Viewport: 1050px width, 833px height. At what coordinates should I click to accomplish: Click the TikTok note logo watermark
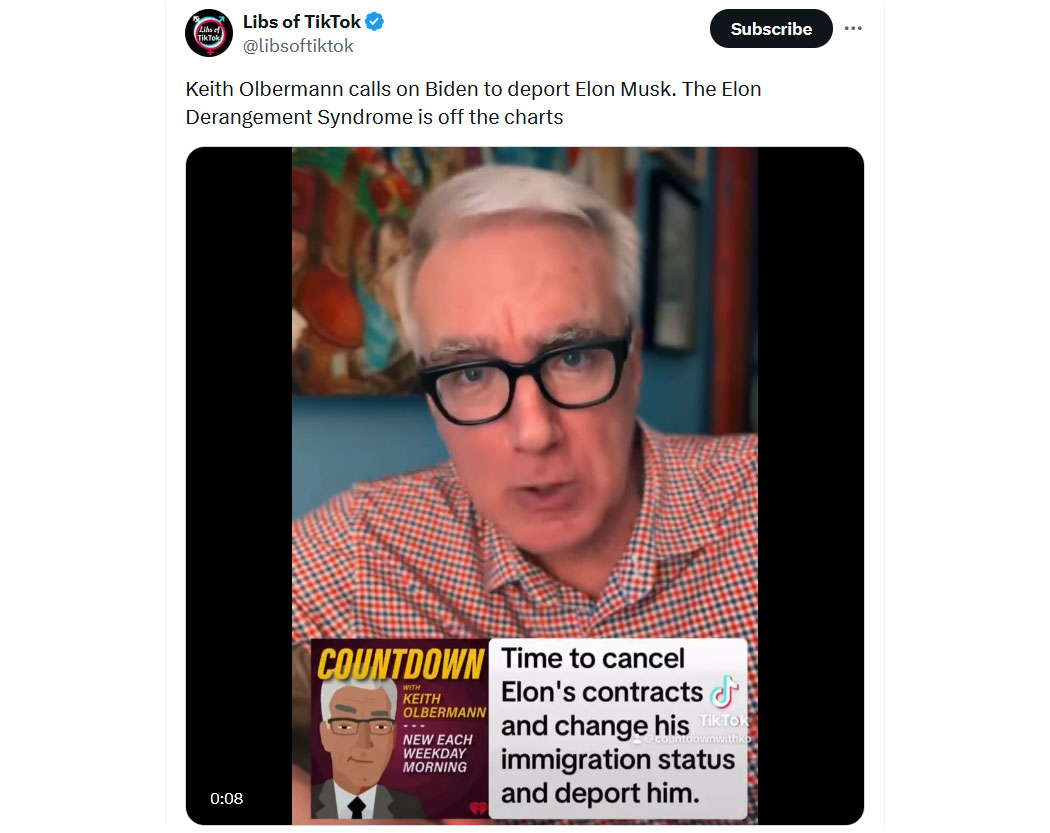[724, 692]
